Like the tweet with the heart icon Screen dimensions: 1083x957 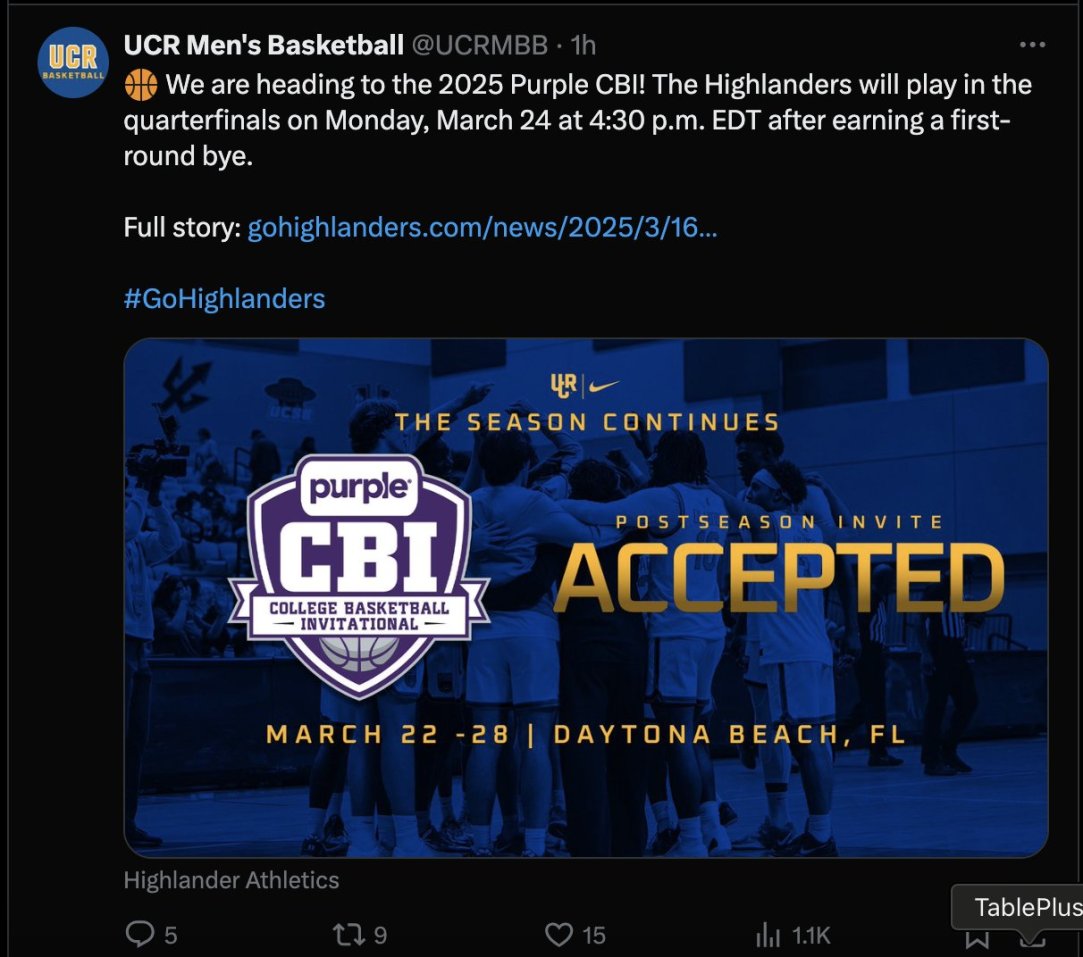coord(558,934)
